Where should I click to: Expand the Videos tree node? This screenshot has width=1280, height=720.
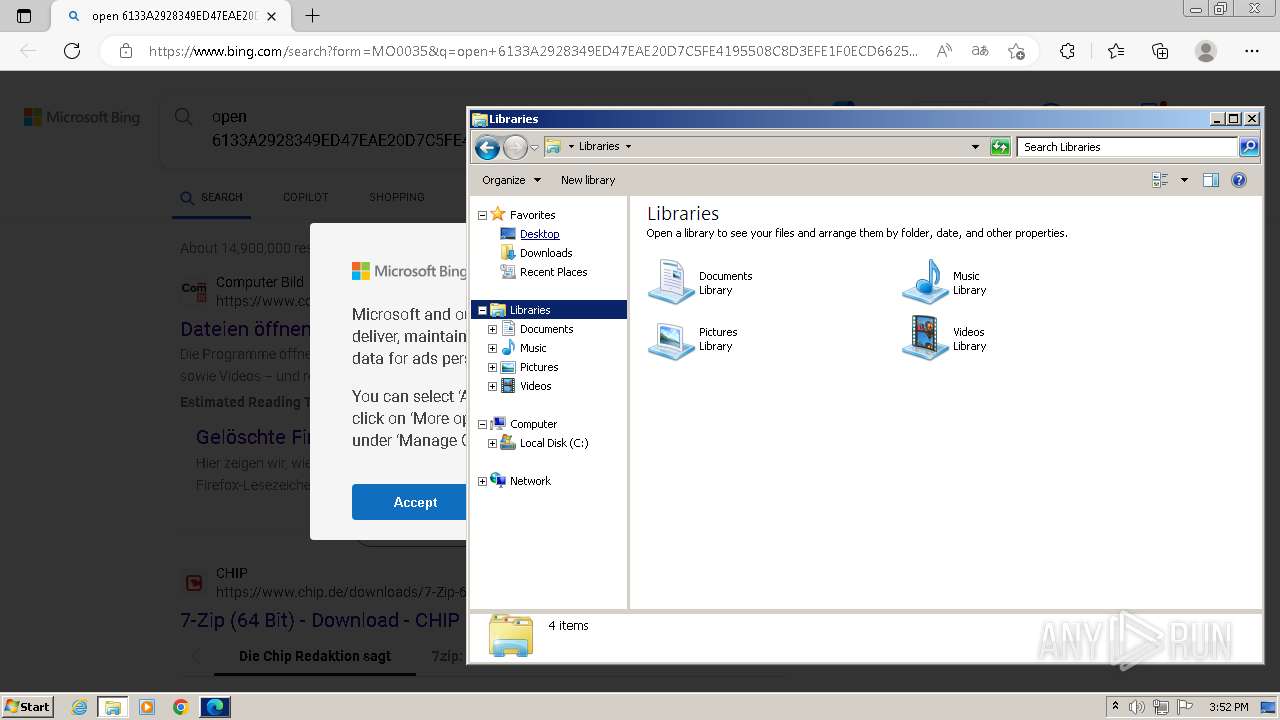pyautogui.click(x=492, y=386)
